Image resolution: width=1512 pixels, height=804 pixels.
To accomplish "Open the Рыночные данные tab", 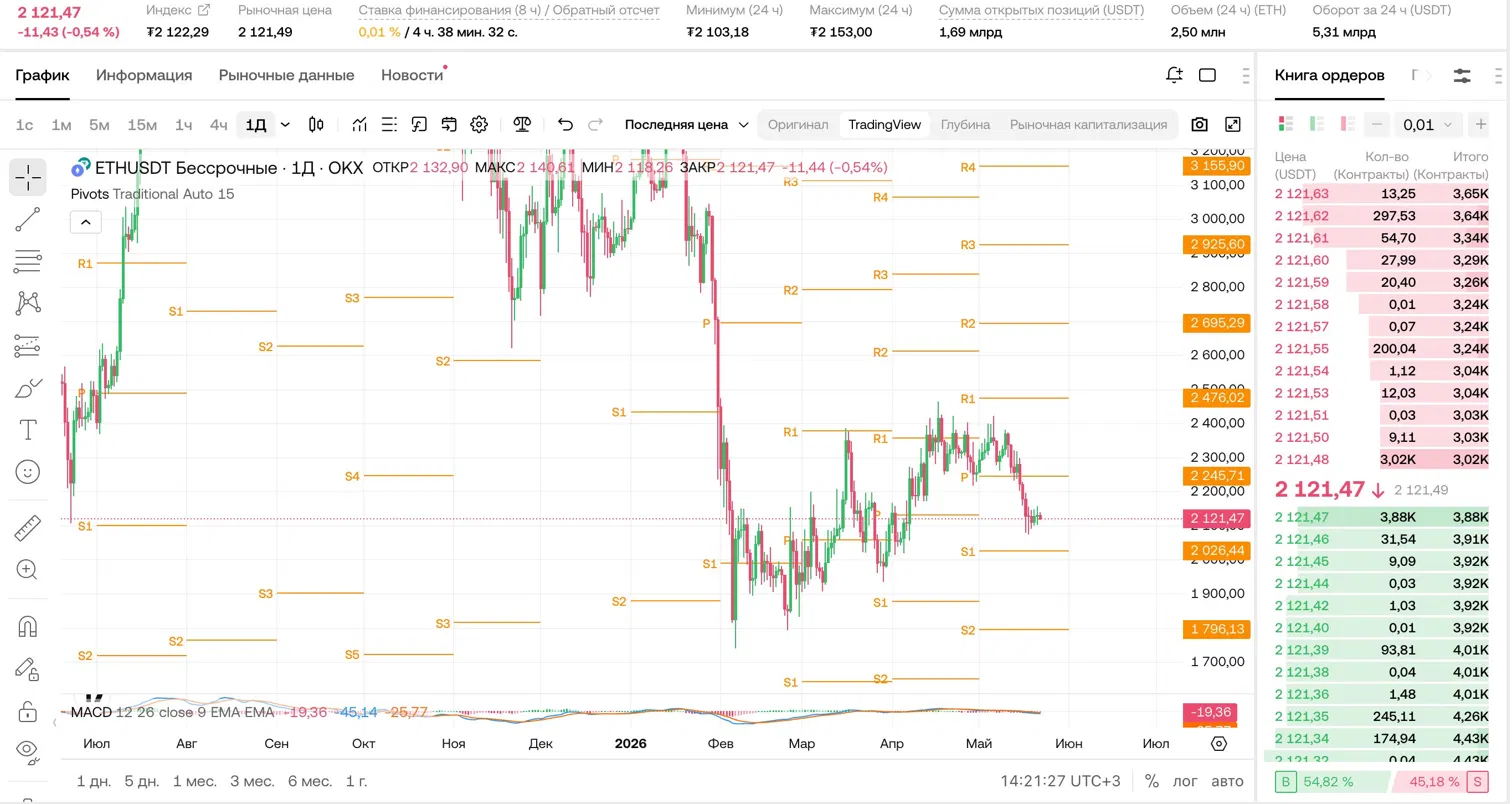I will coord(287,75).
